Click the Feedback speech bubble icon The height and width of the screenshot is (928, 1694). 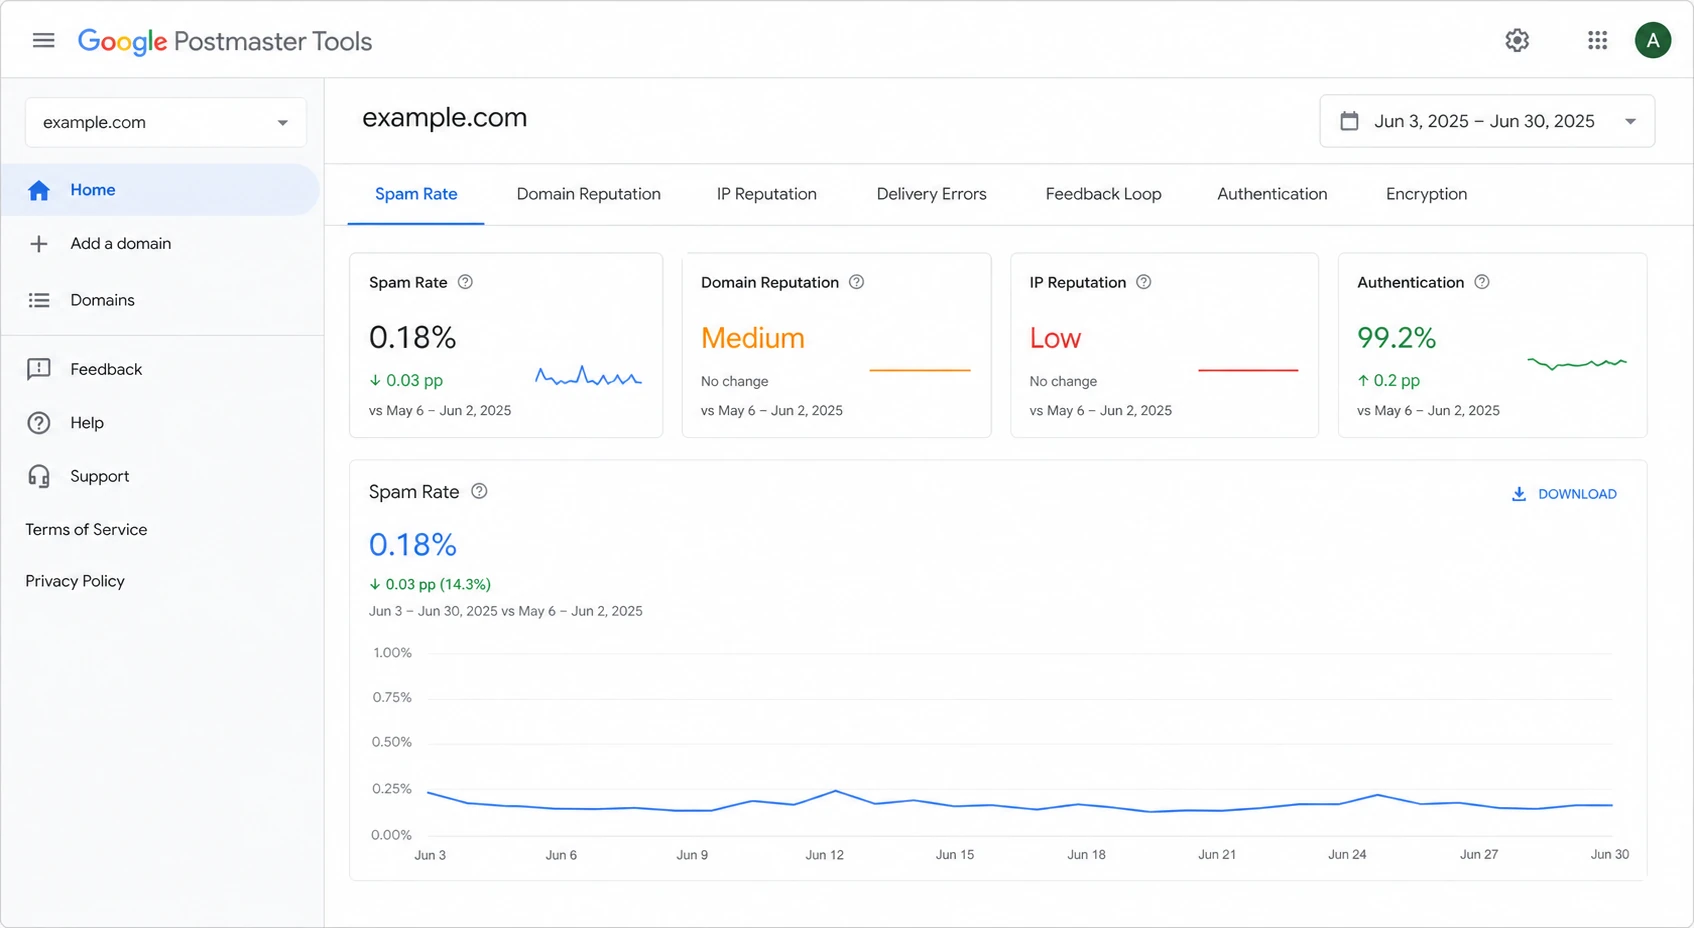39,369
